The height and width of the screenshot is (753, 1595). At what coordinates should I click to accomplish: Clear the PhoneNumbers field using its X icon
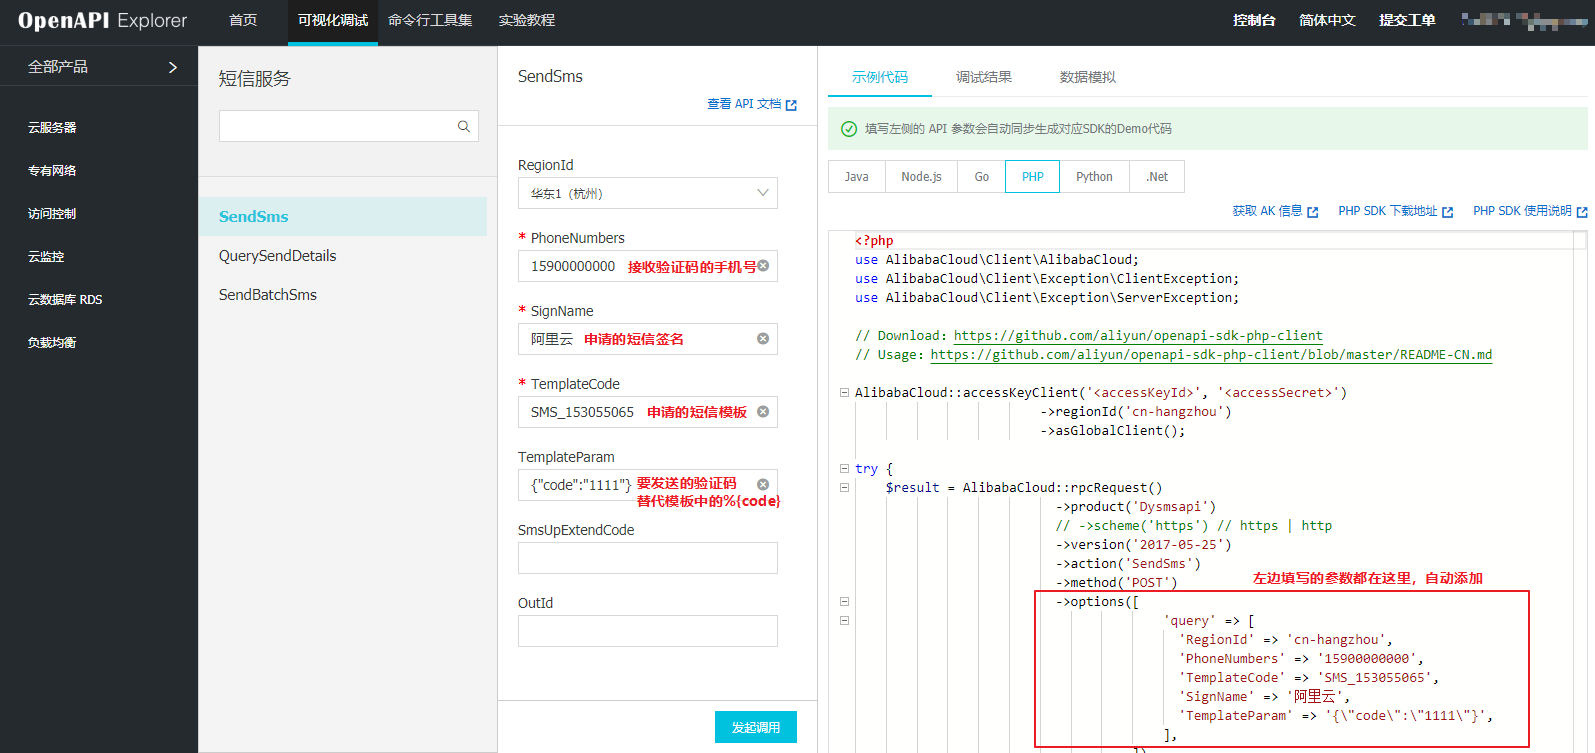763,265
